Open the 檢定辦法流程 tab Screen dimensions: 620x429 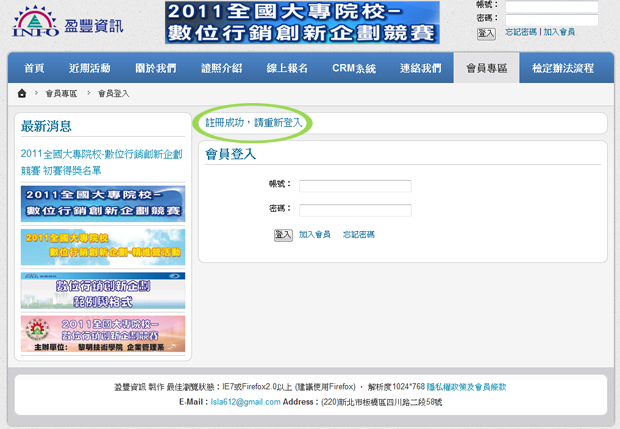(x=562, y=68)
